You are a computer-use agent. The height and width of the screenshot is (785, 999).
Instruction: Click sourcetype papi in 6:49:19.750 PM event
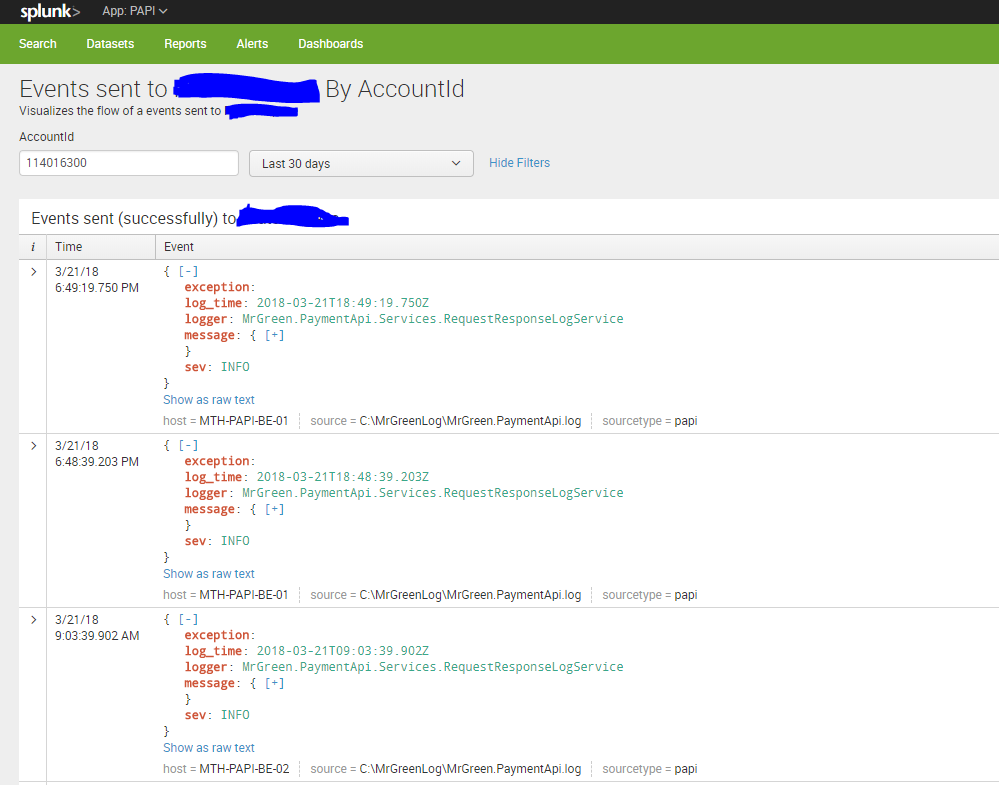click(686, 421)
